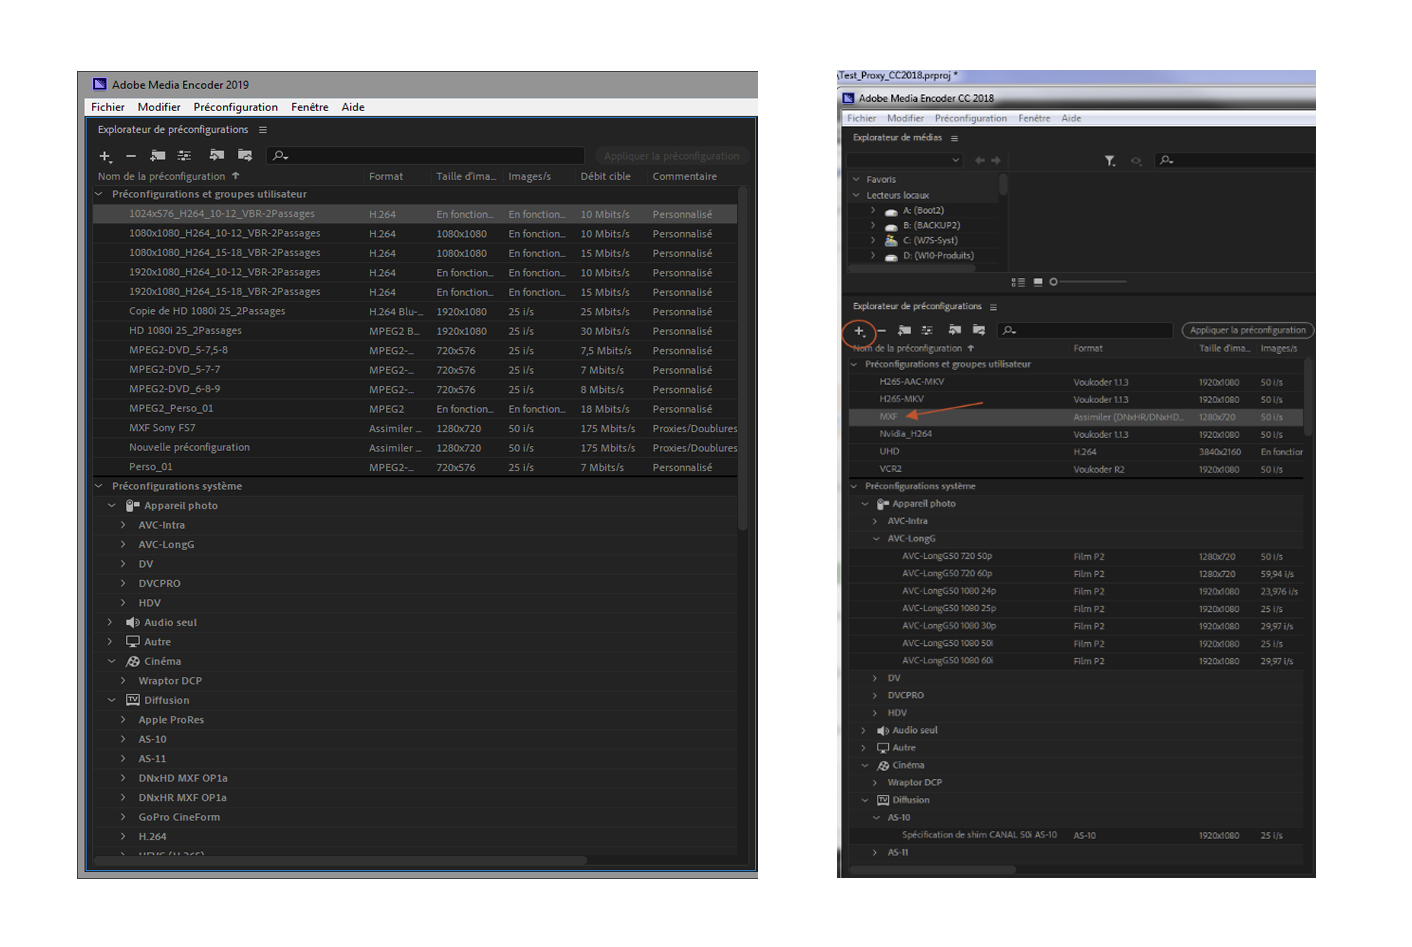Click the Autre monitor icon in CC 2018 window
This screenshot has width=1412, height=947.
click(883, 748)
